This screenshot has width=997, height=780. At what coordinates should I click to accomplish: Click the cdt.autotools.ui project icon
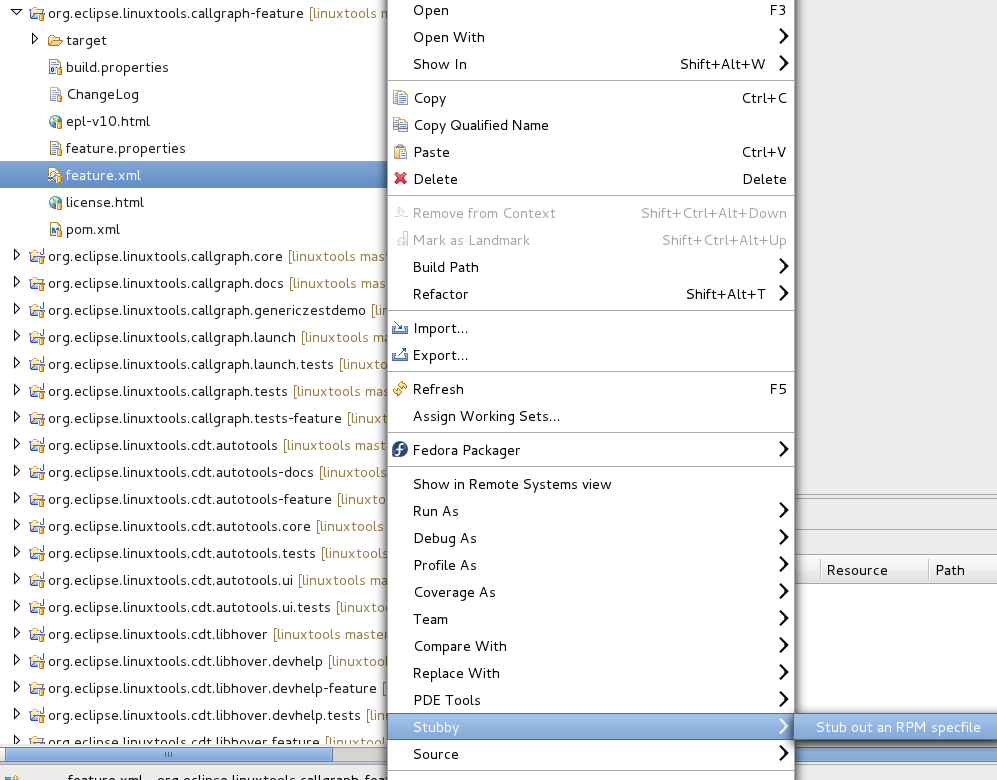[37, 580]
